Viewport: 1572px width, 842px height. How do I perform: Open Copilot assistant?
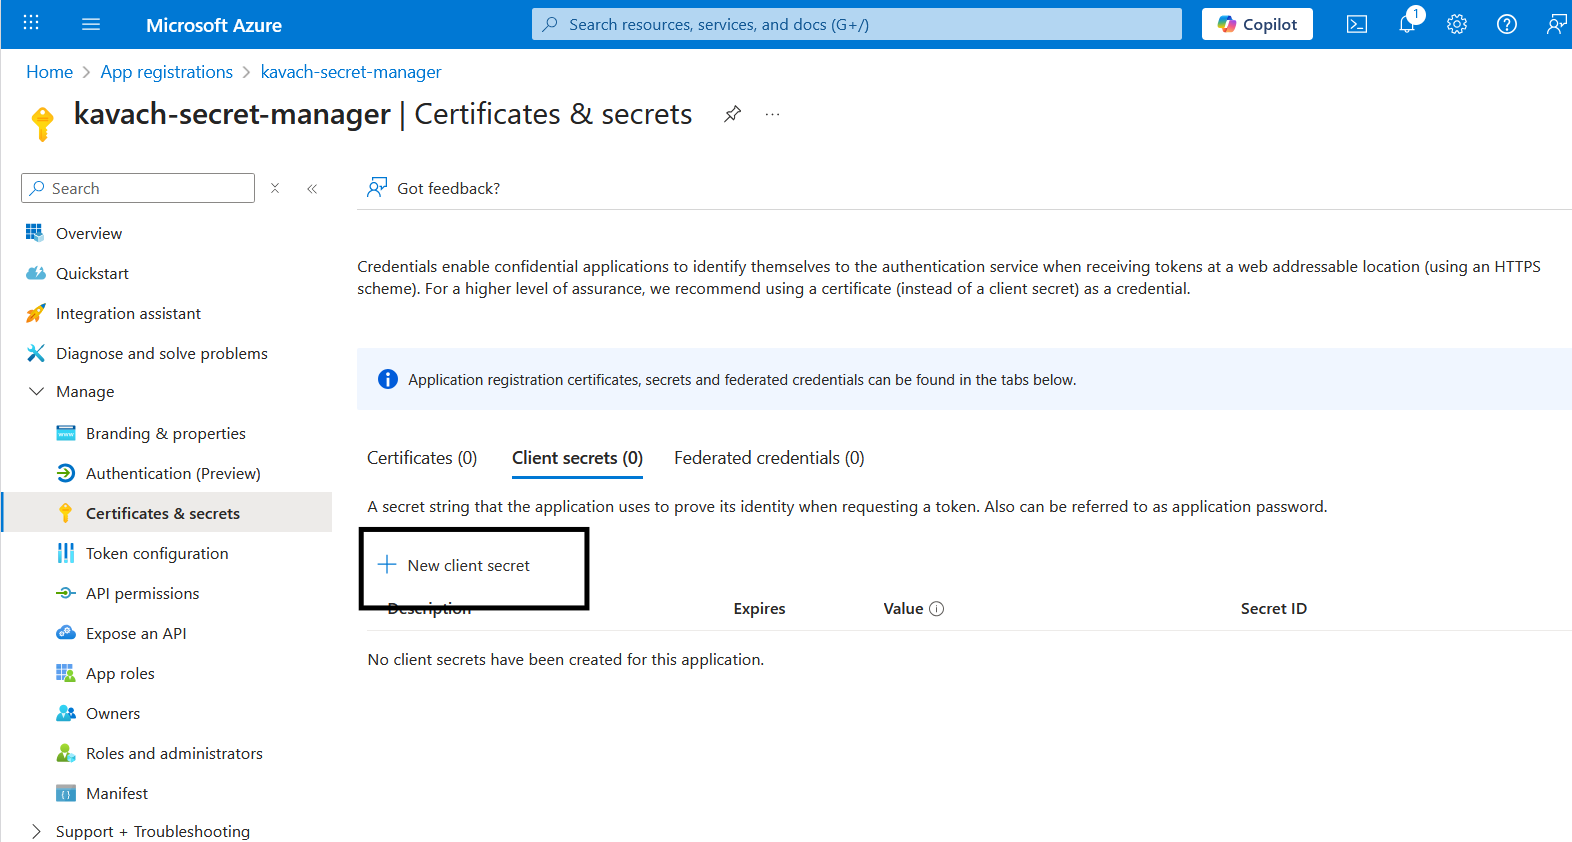[1257, 24]
